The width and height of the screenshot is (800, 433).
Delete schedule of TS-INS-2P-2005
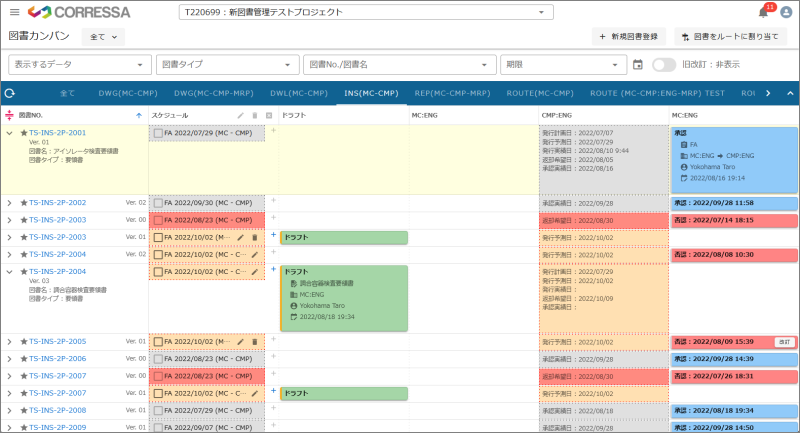pos(255,342)
